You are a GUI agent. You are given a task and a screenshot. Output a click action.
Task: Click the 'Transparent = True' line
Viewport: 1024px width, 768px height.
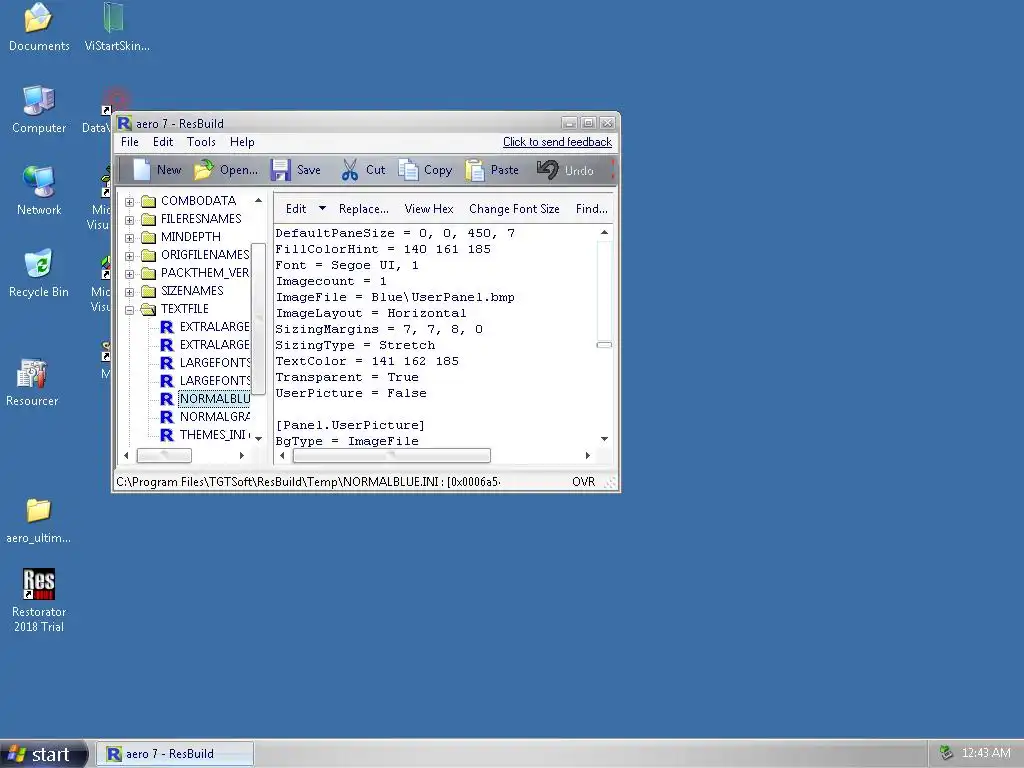coord(347,377)
